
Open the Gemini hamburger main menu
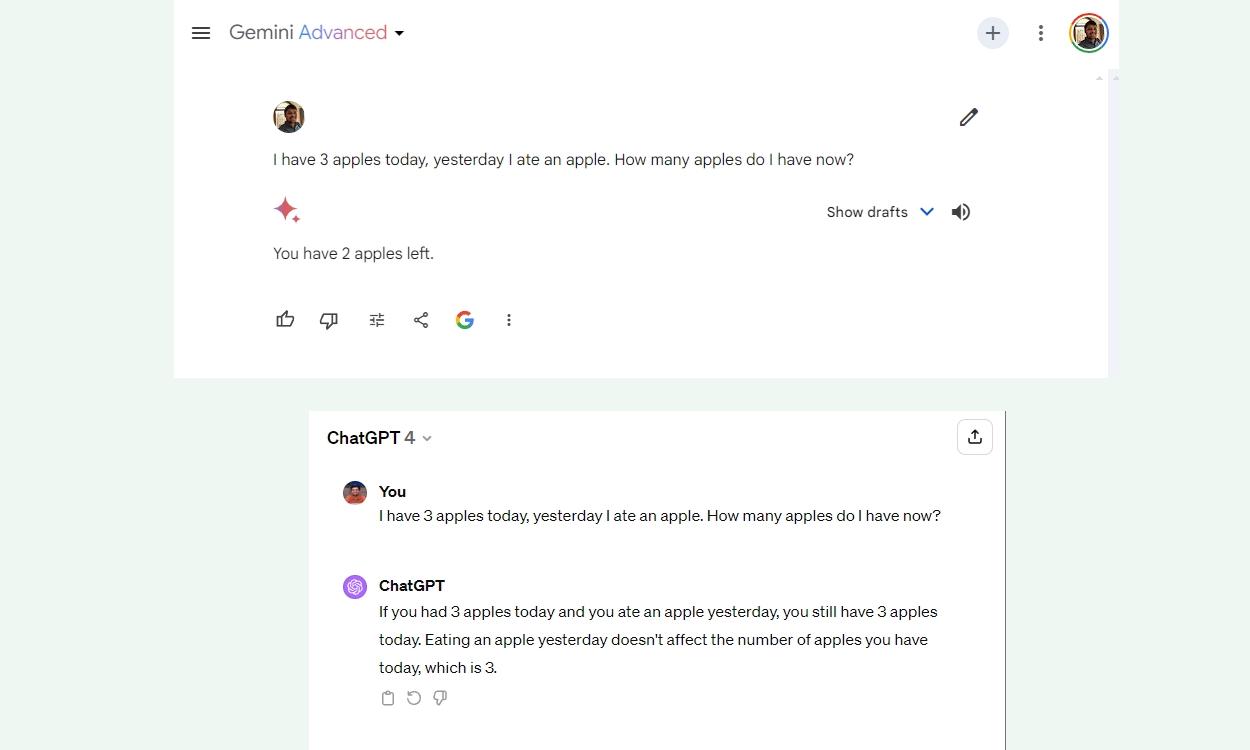point(201,33)
